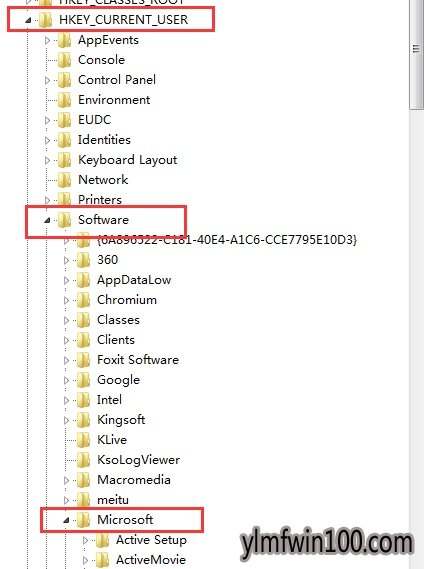Screen dimensions: 424x569
Task: Expand the AppEvents key
Action: click(x=47, y=40)
